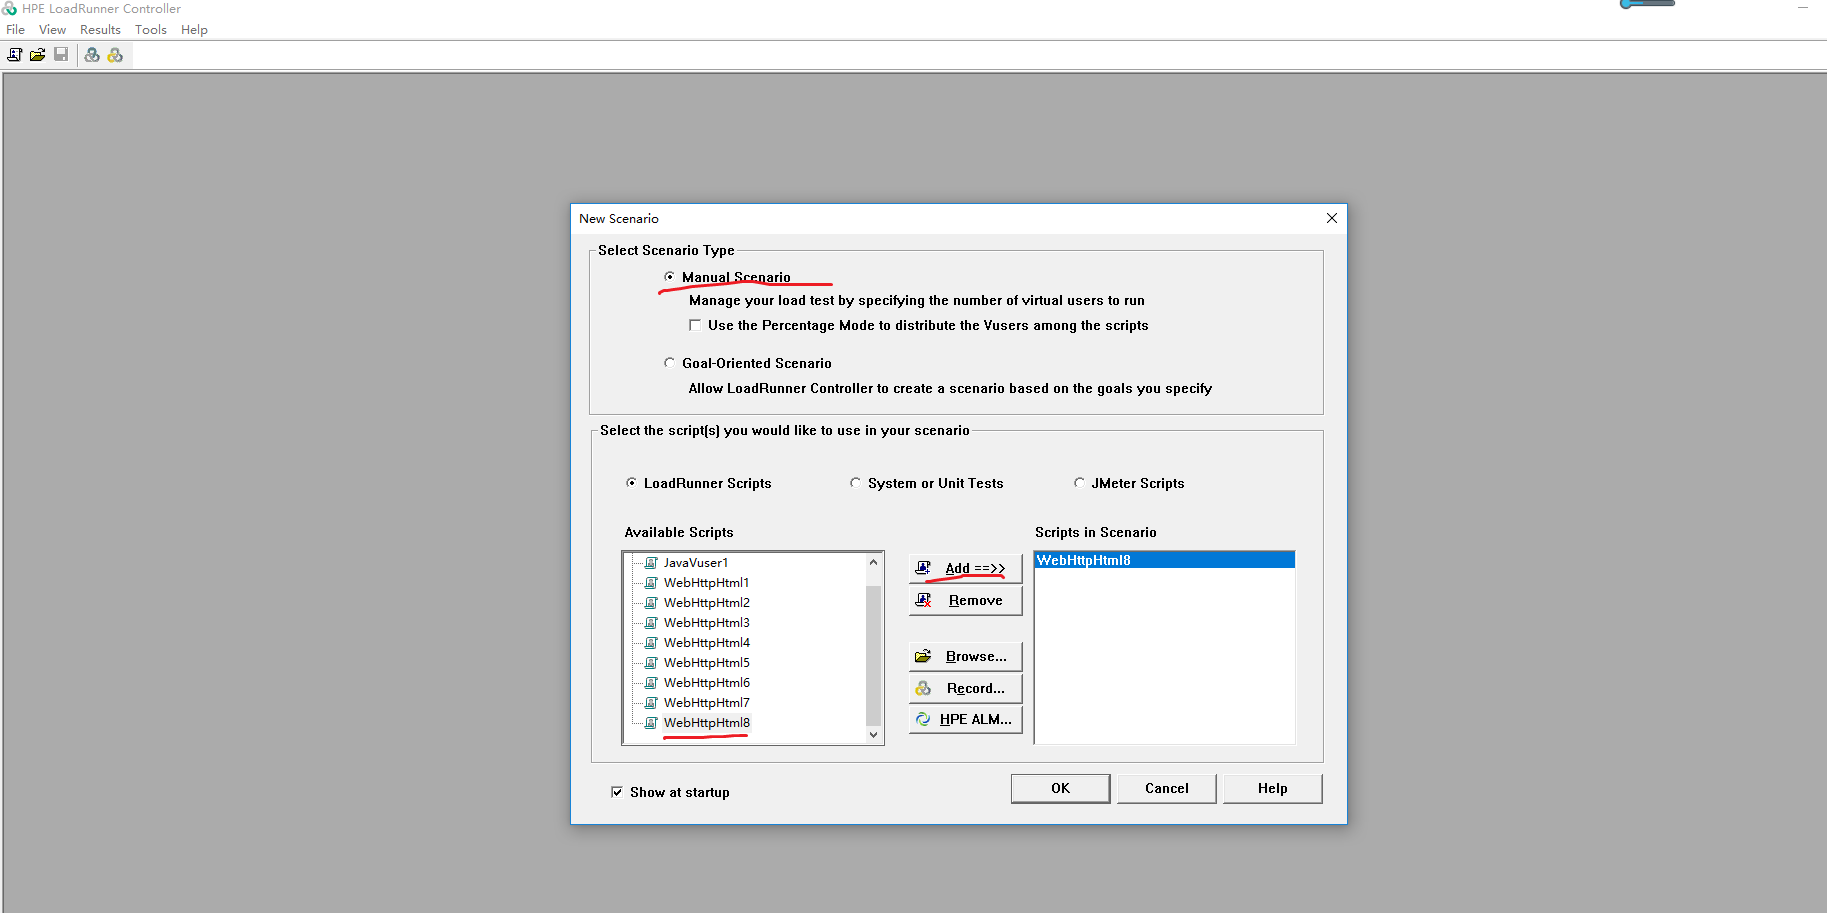Click the Add ==>> button

tap(965, 568)
